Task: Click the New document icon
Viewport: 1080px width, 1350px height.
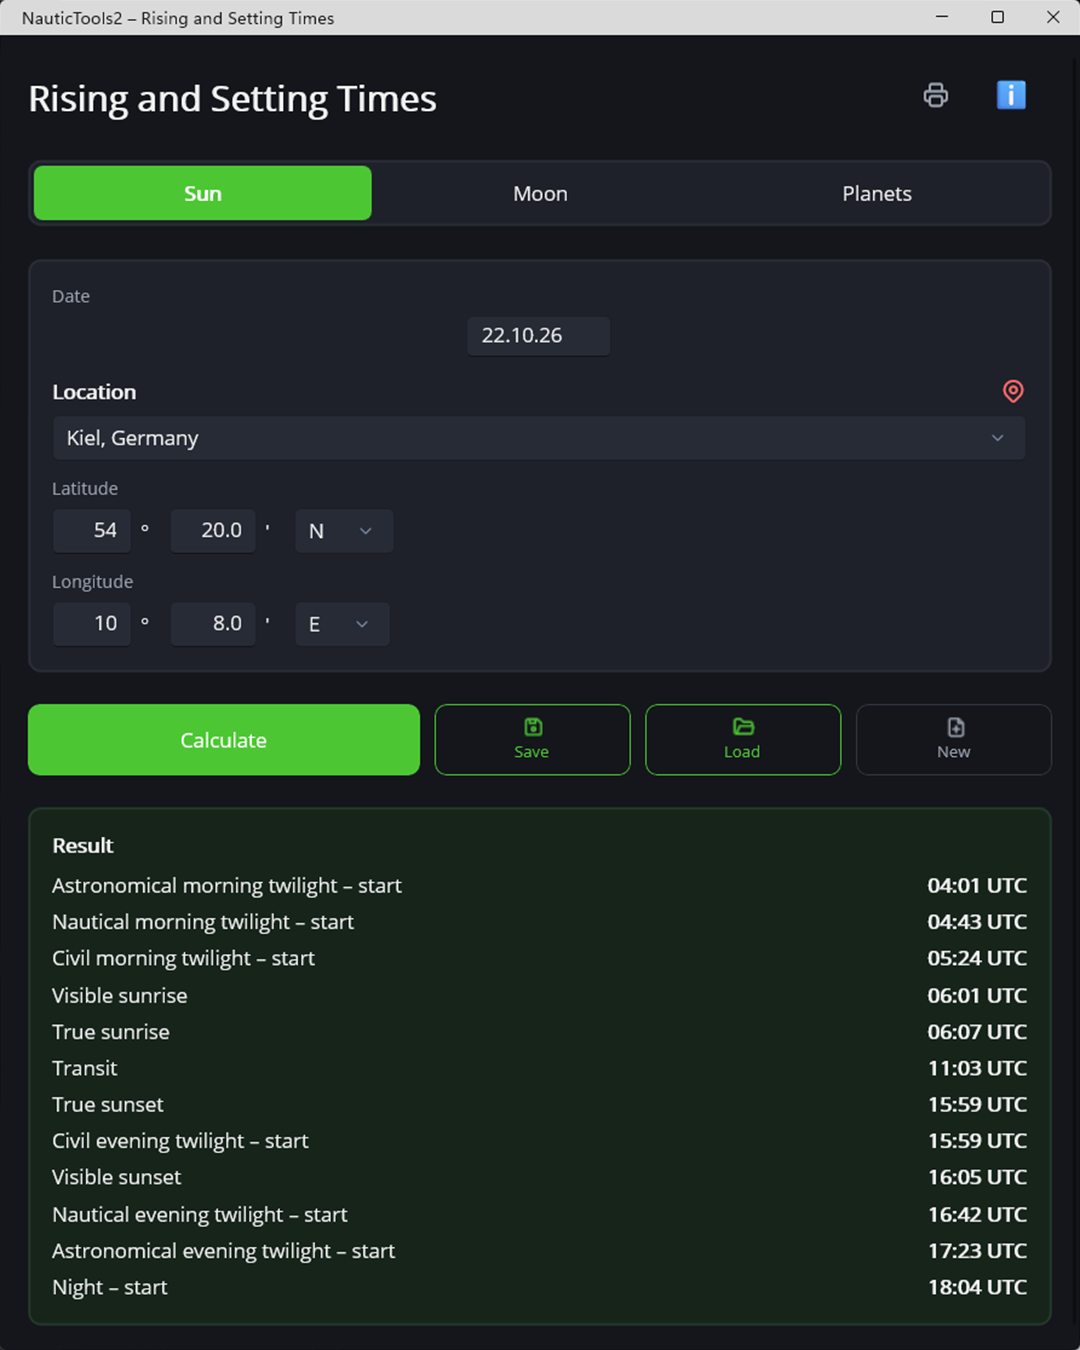Action: 955,727
